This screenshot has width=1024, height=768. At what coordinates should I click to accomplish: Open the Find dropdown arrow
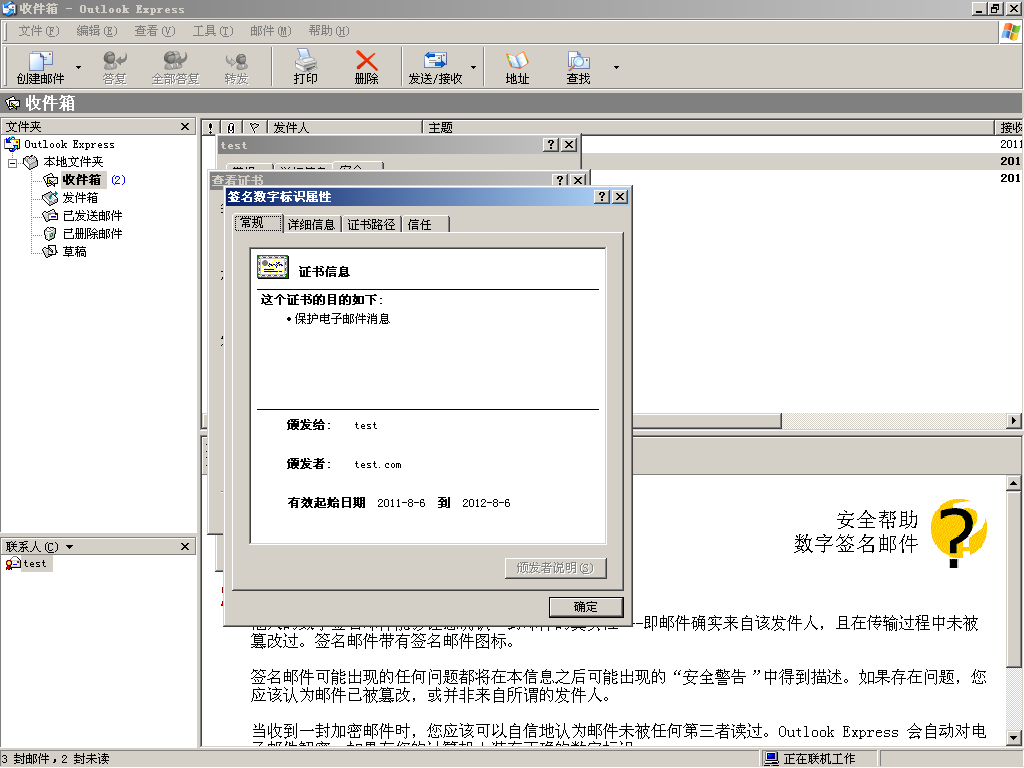(616, 67)
